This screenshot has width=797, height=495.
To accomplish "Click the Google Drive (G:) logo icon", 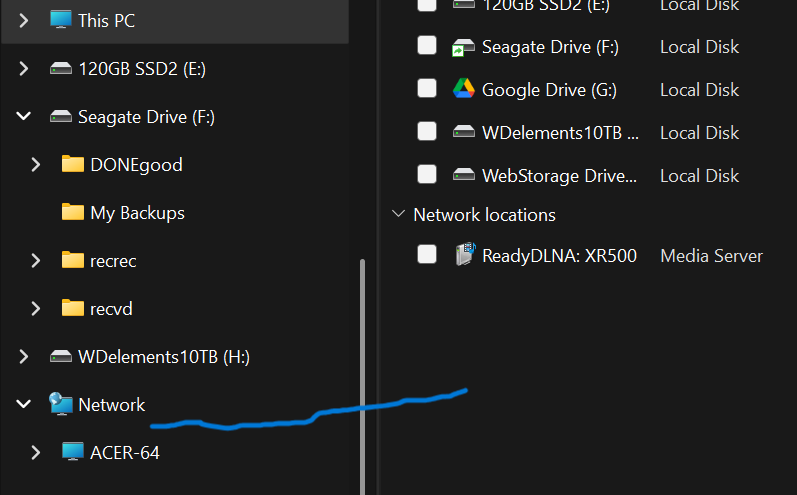I will (x=464, y=89).
